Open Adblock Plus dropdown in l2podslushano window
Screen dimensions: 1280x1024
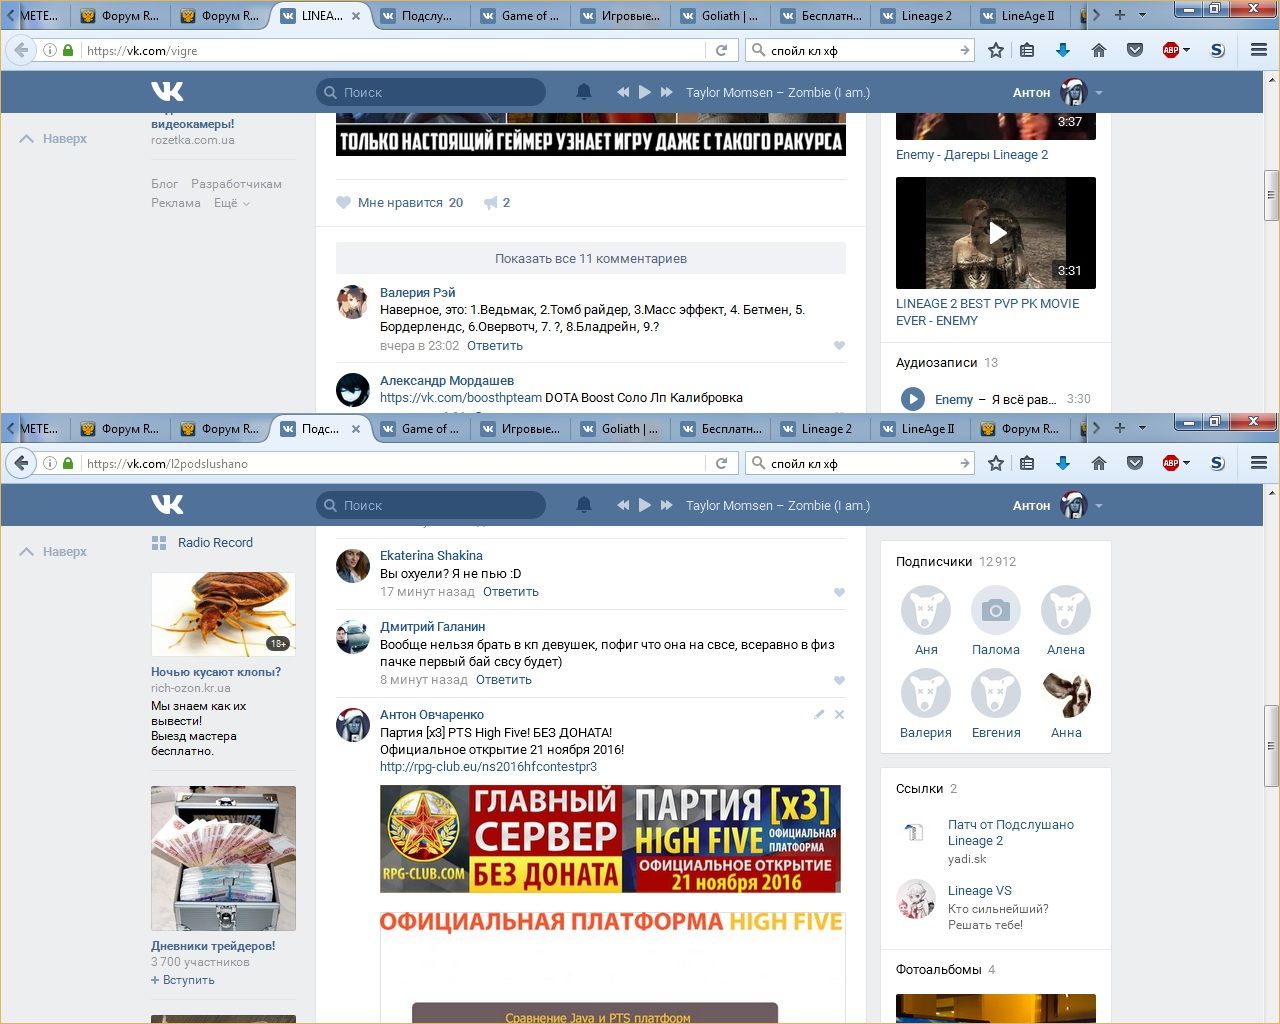[x=1187, y=463]
